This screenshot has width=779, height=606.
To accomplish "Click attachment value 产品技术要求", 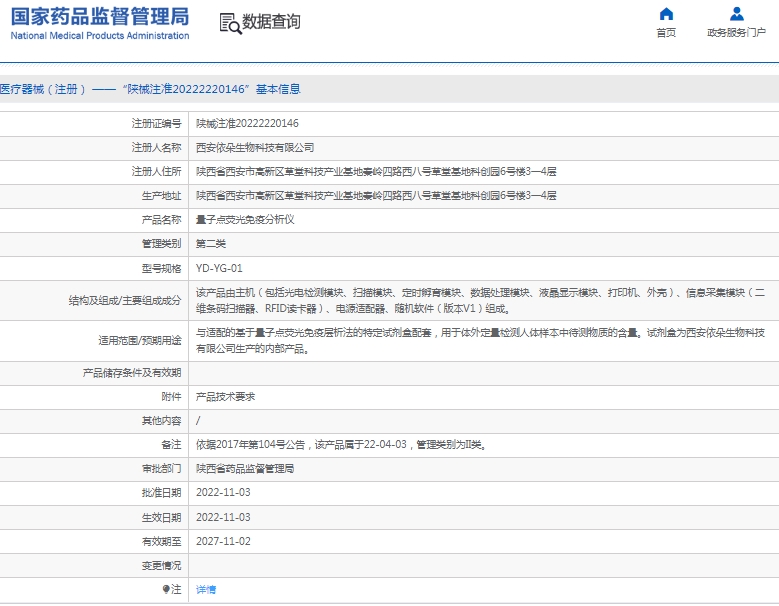I will (x=225, y=397).
